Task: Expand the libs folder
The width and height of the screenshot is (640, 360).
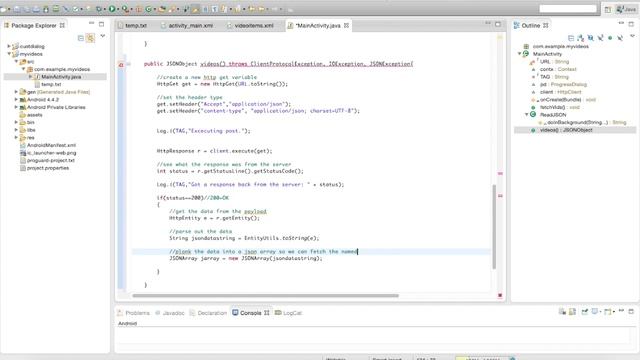Action: click(16, 130)
